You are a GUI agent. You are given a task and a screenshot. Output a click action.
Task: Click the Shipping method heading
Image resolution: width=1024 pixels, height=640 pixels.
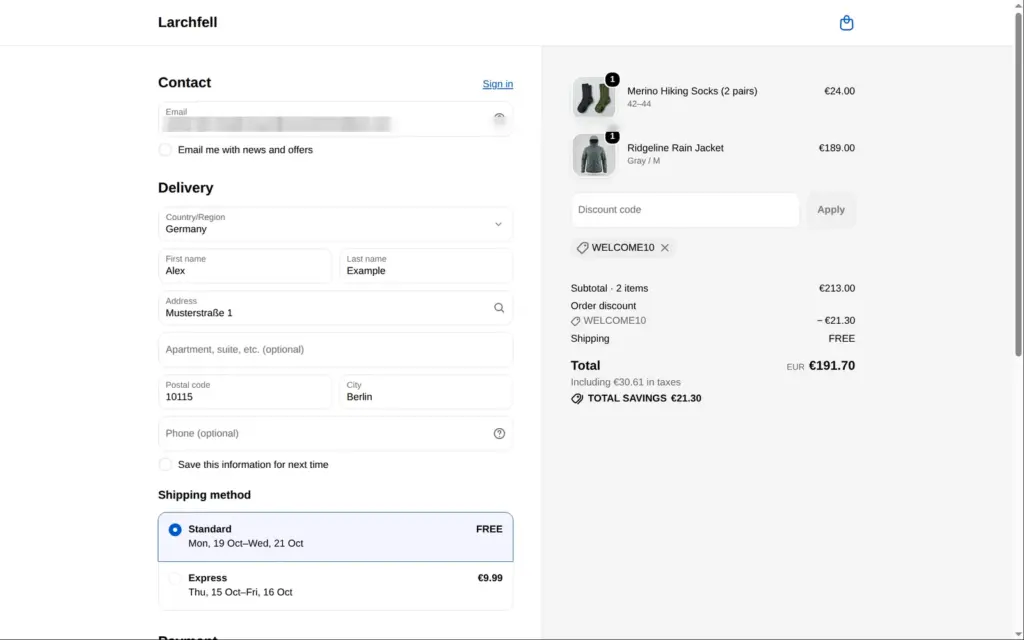pos(204,495)
